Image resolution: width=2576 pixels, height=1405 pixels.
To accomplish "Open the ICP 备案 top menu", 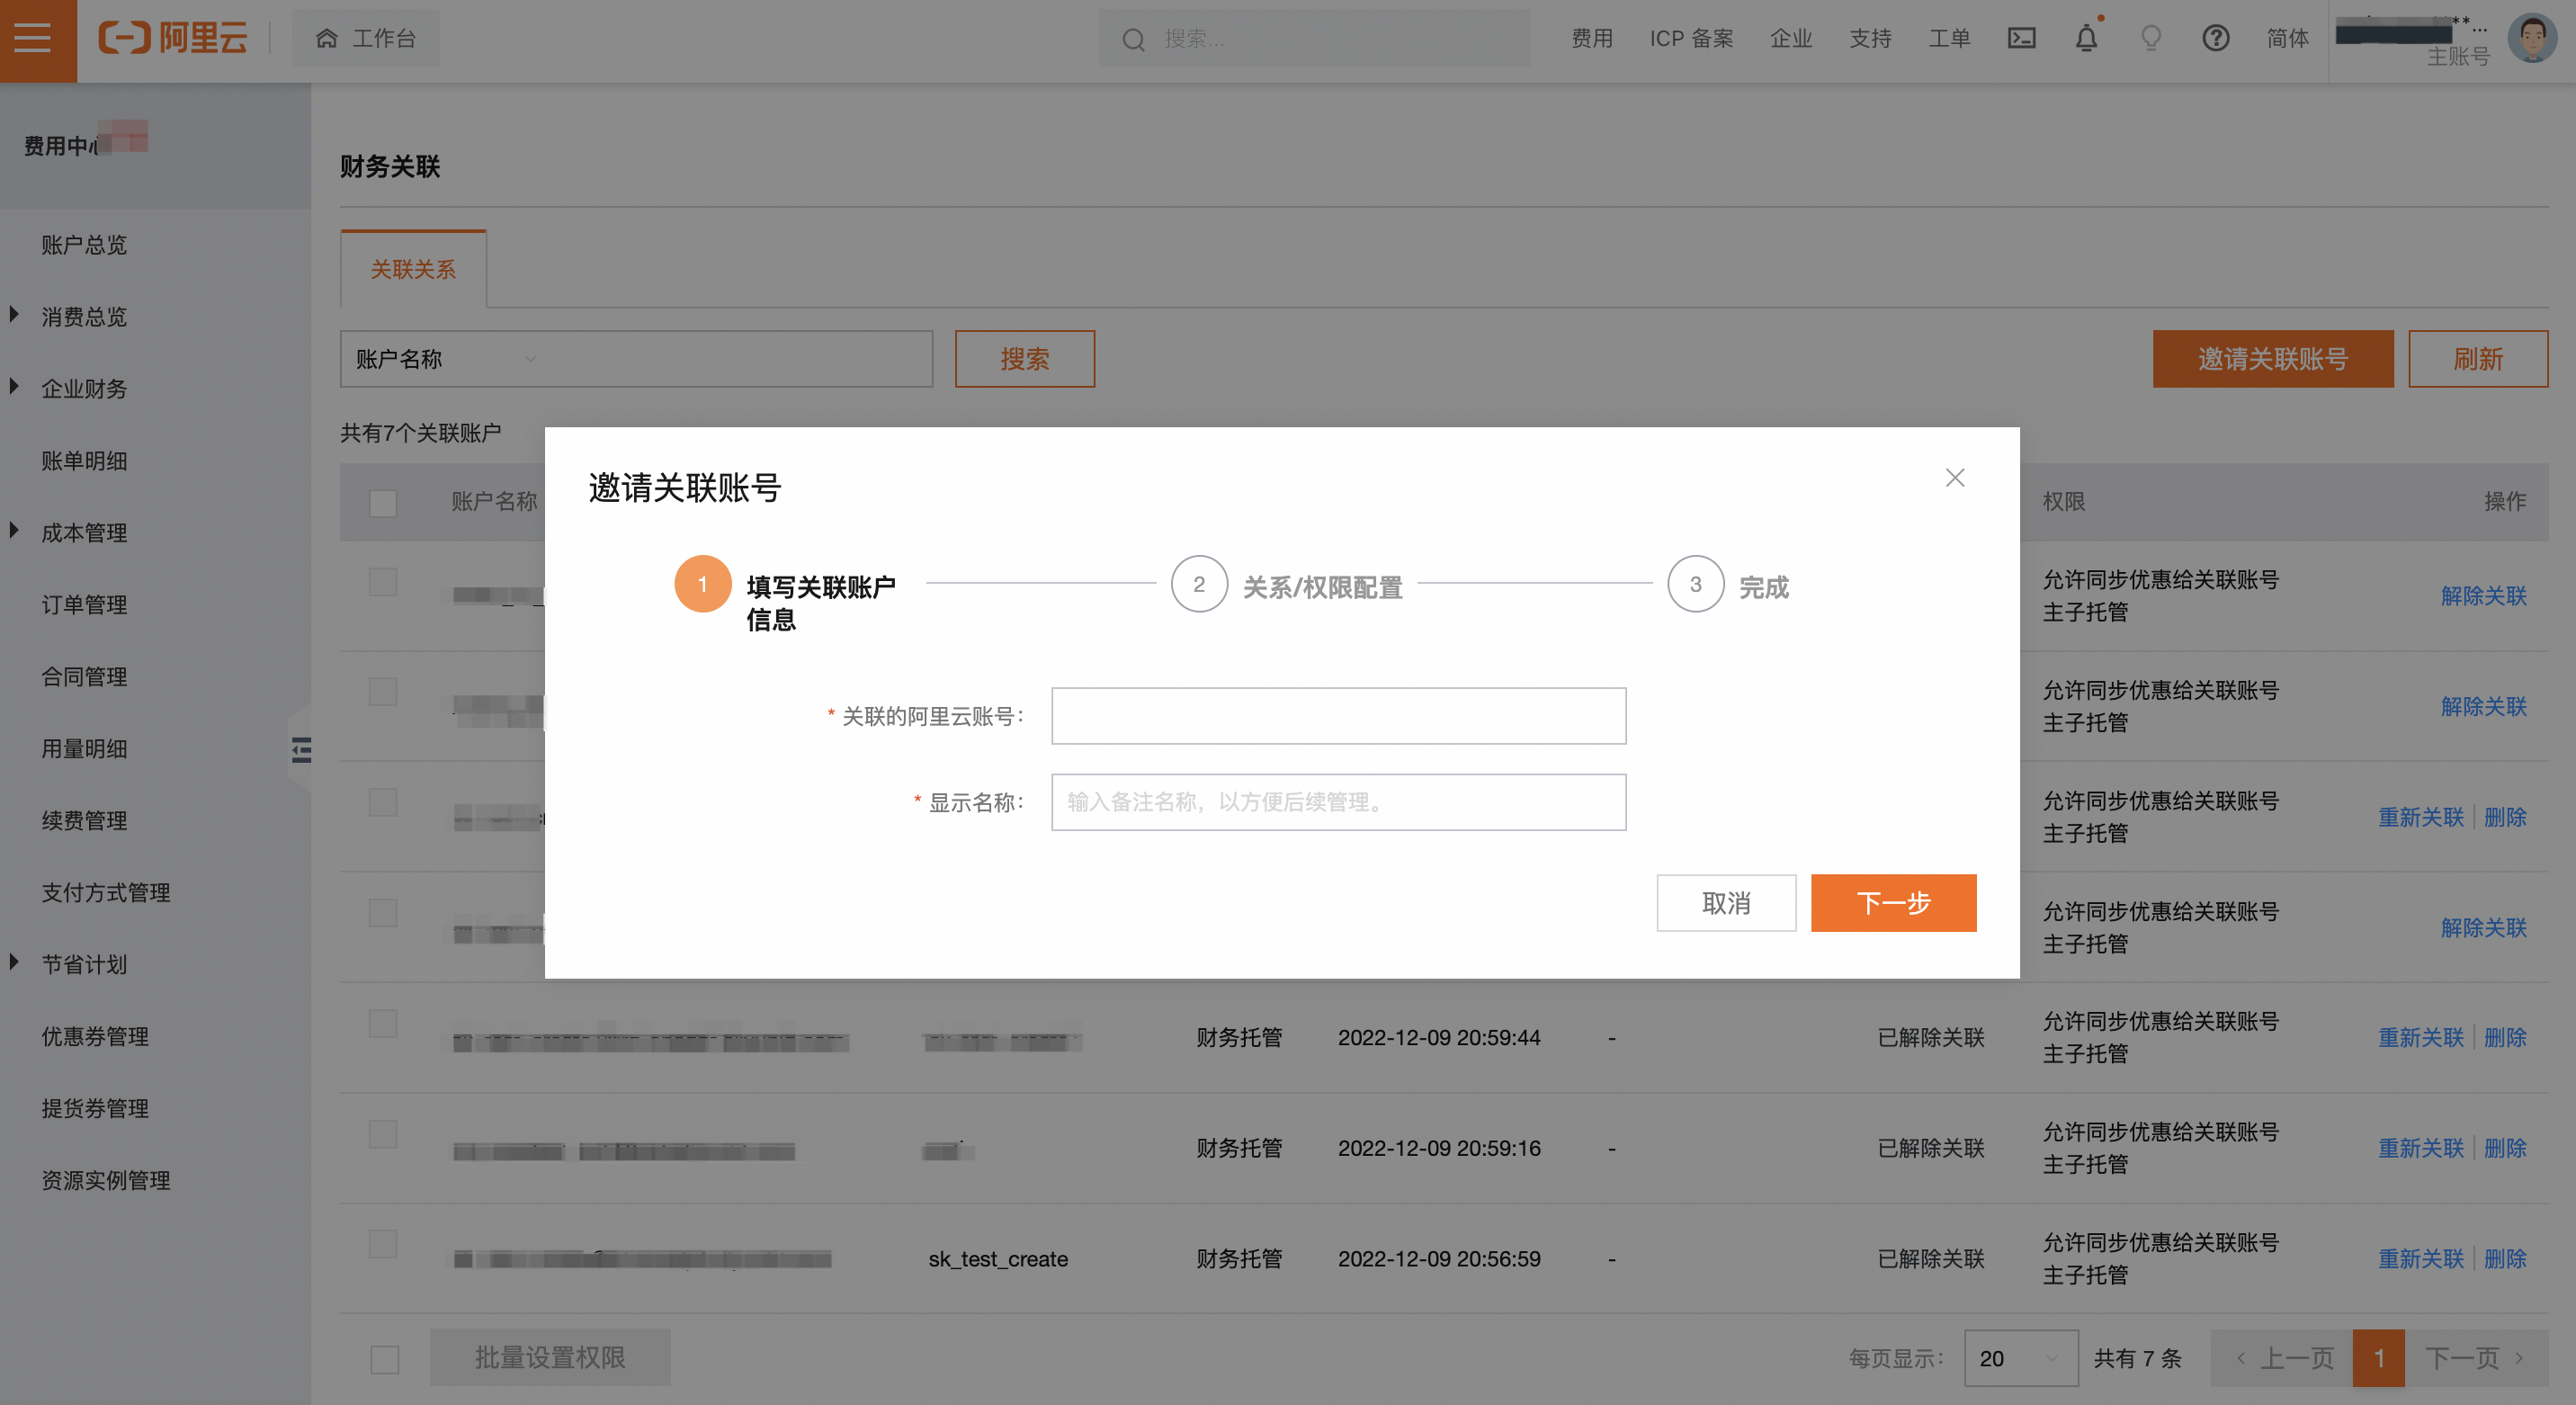I will tap(1691, 39).
